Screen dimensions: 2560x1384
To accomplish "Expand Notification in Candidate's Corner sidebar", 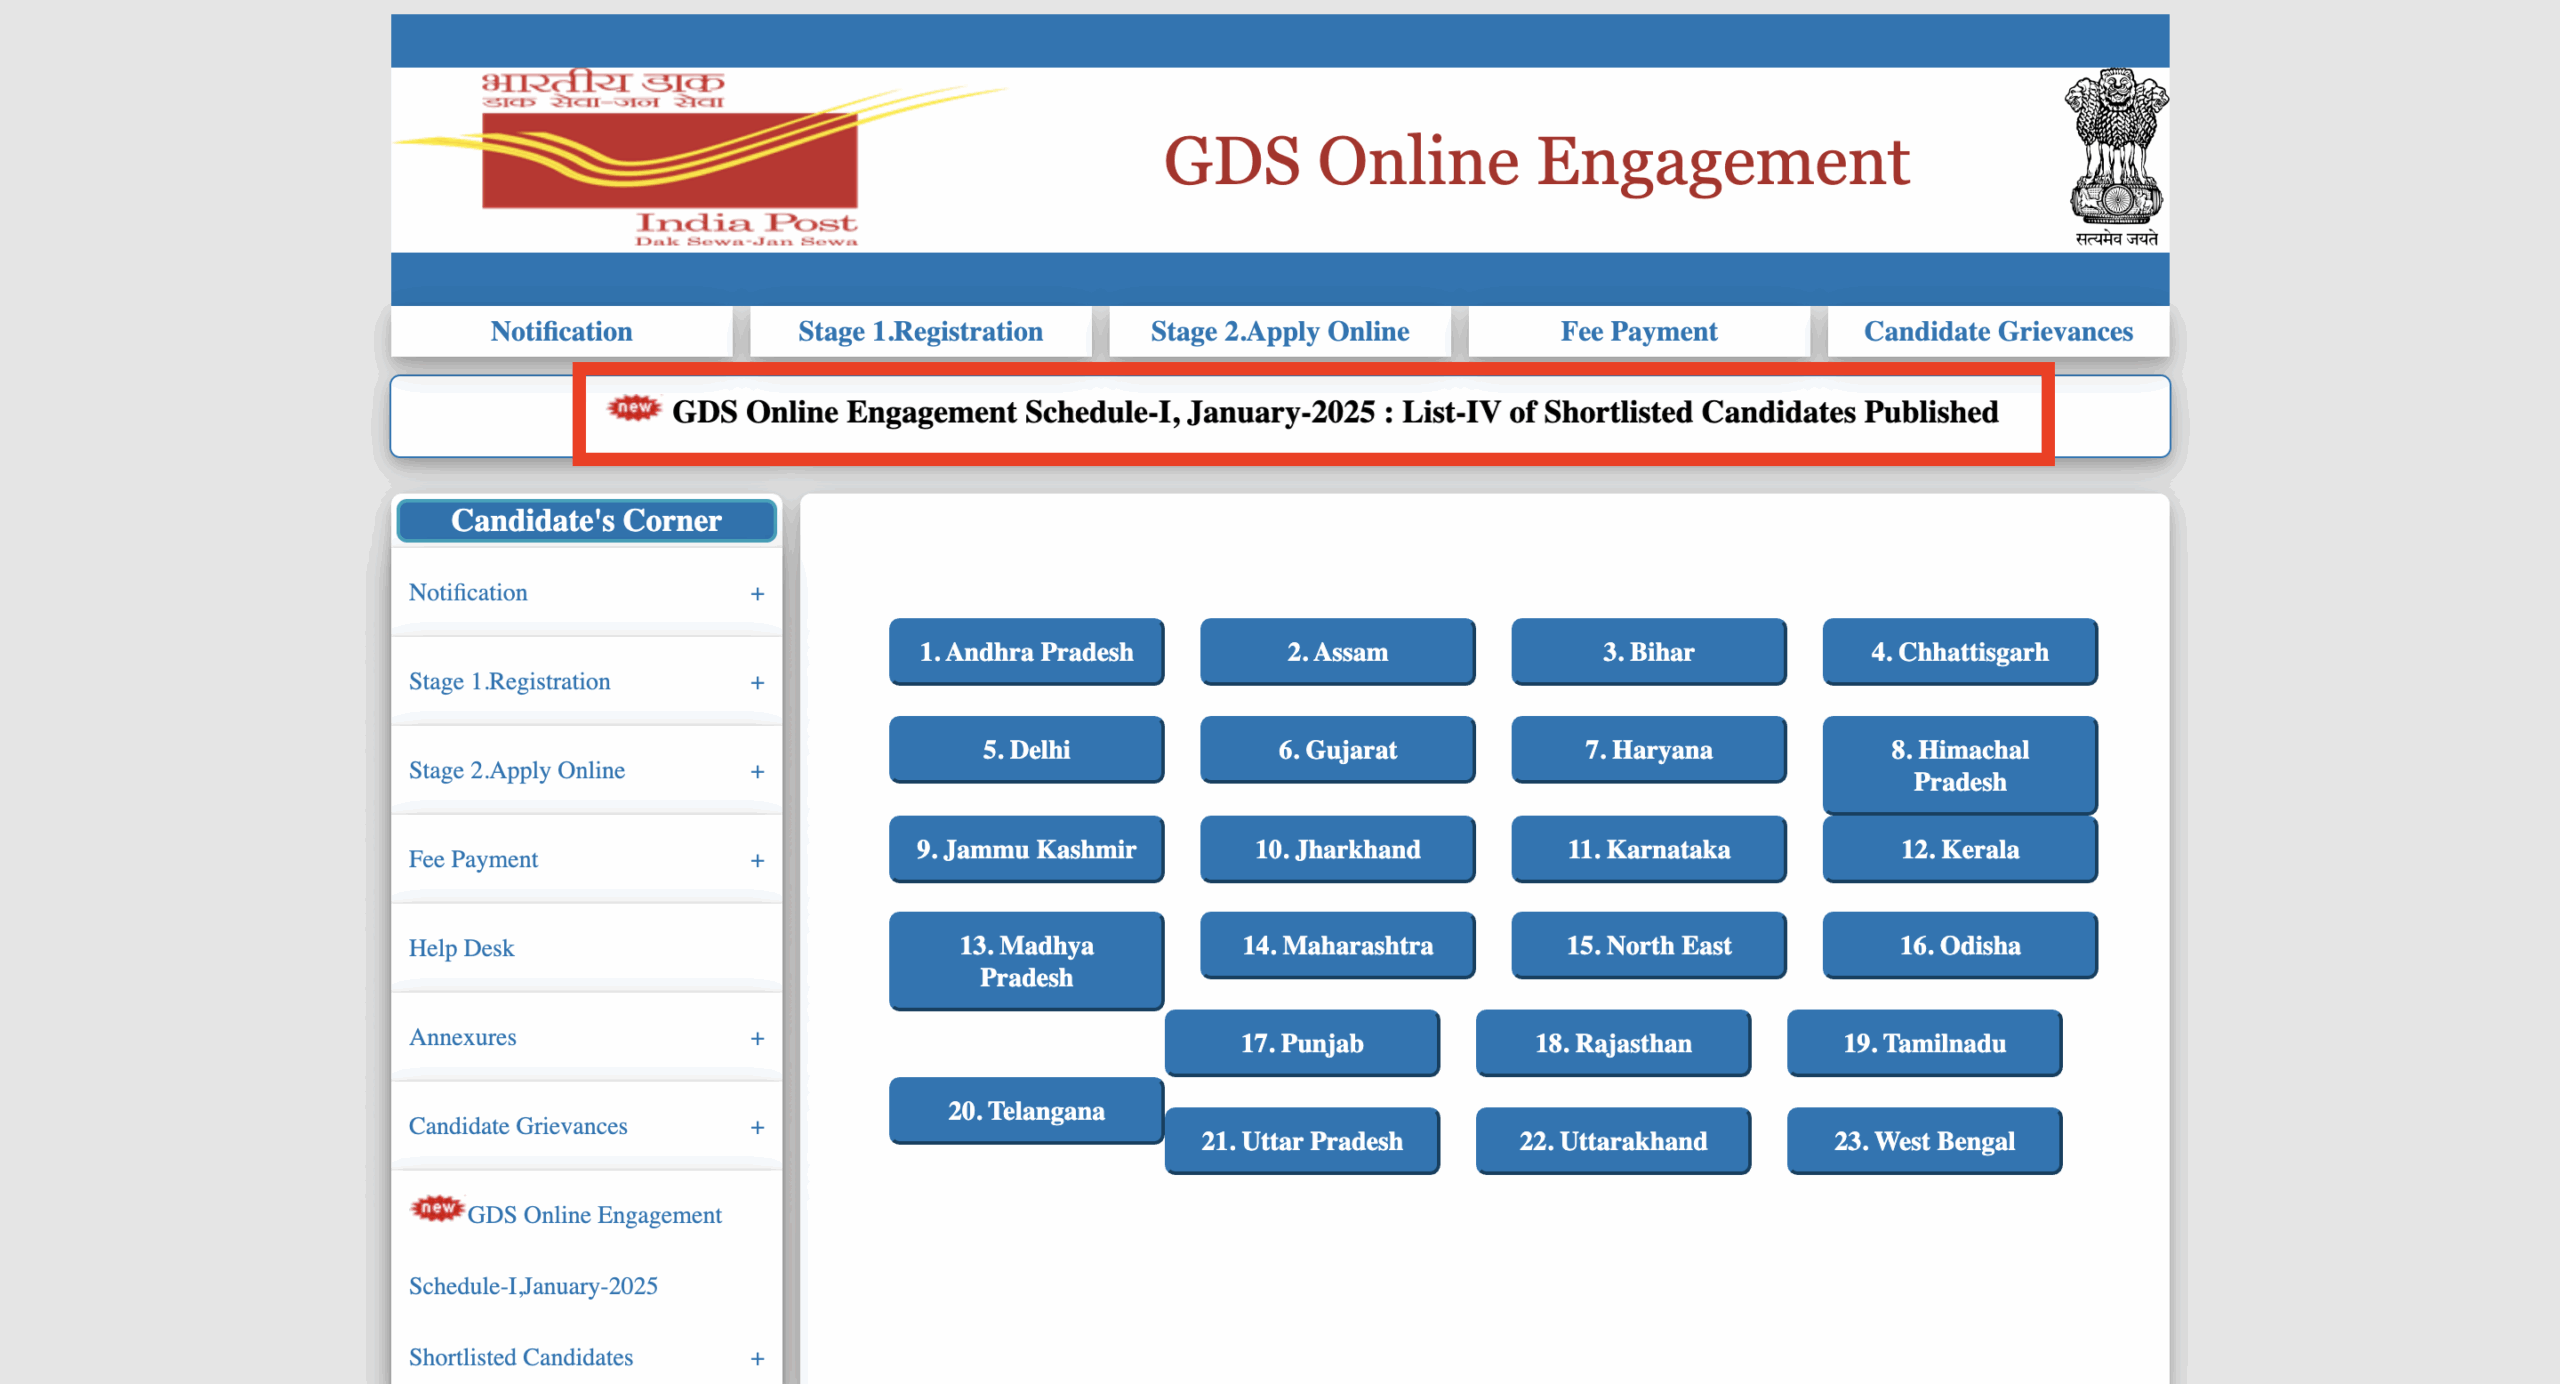I will (x=757, y=594).
